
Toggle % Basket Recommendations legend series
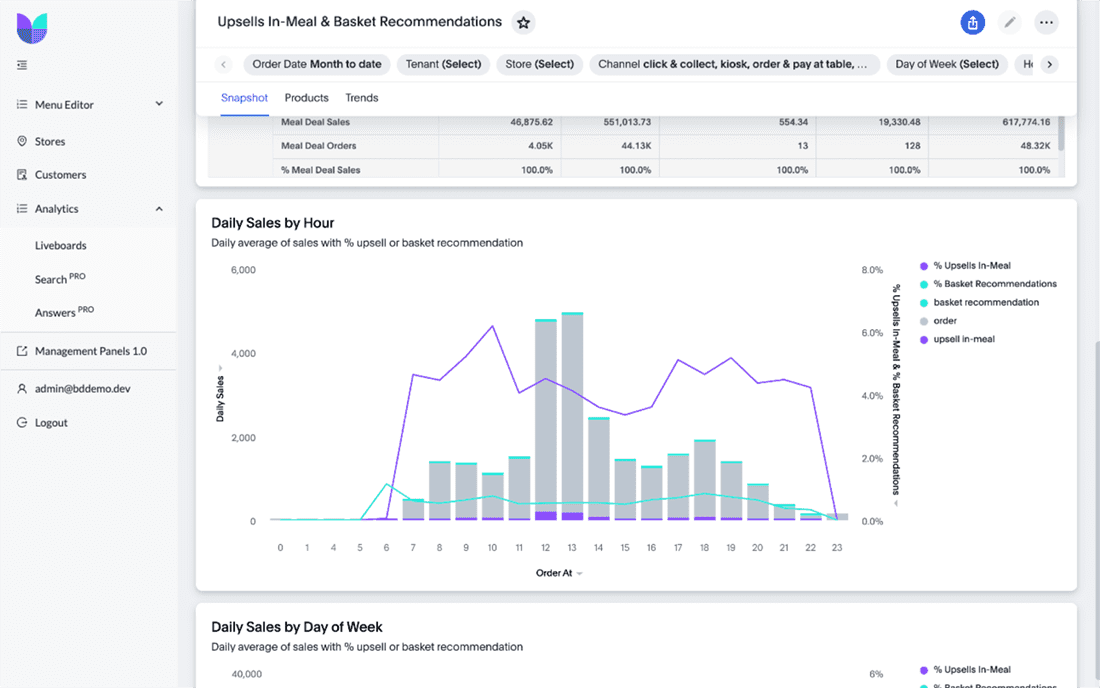tap(994, 284)
